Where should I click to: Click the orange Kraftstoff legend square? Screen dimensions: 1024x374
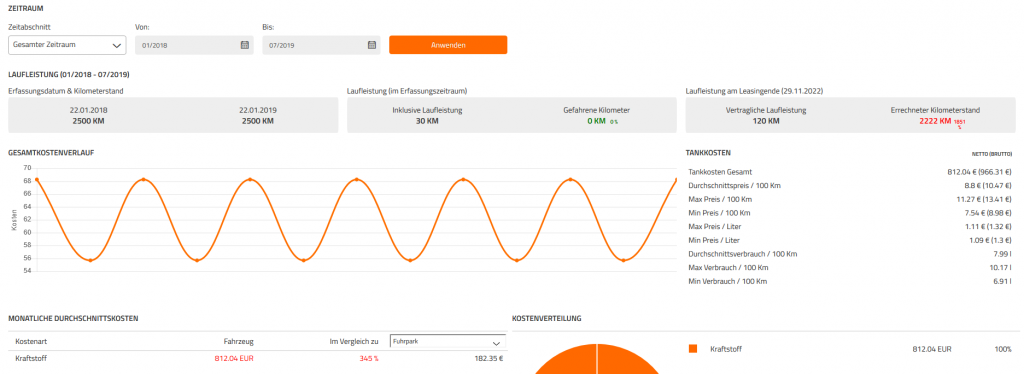tap(693, 349)
